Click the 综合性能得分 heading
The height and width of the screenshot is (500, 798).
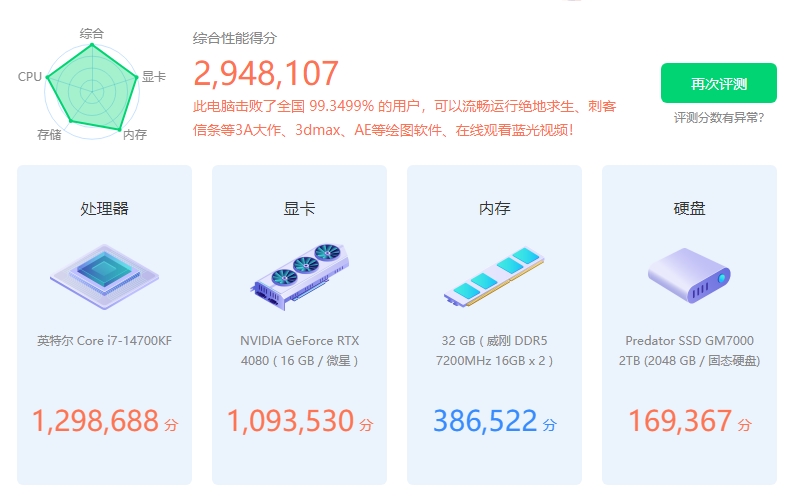(x=235, y=38)
